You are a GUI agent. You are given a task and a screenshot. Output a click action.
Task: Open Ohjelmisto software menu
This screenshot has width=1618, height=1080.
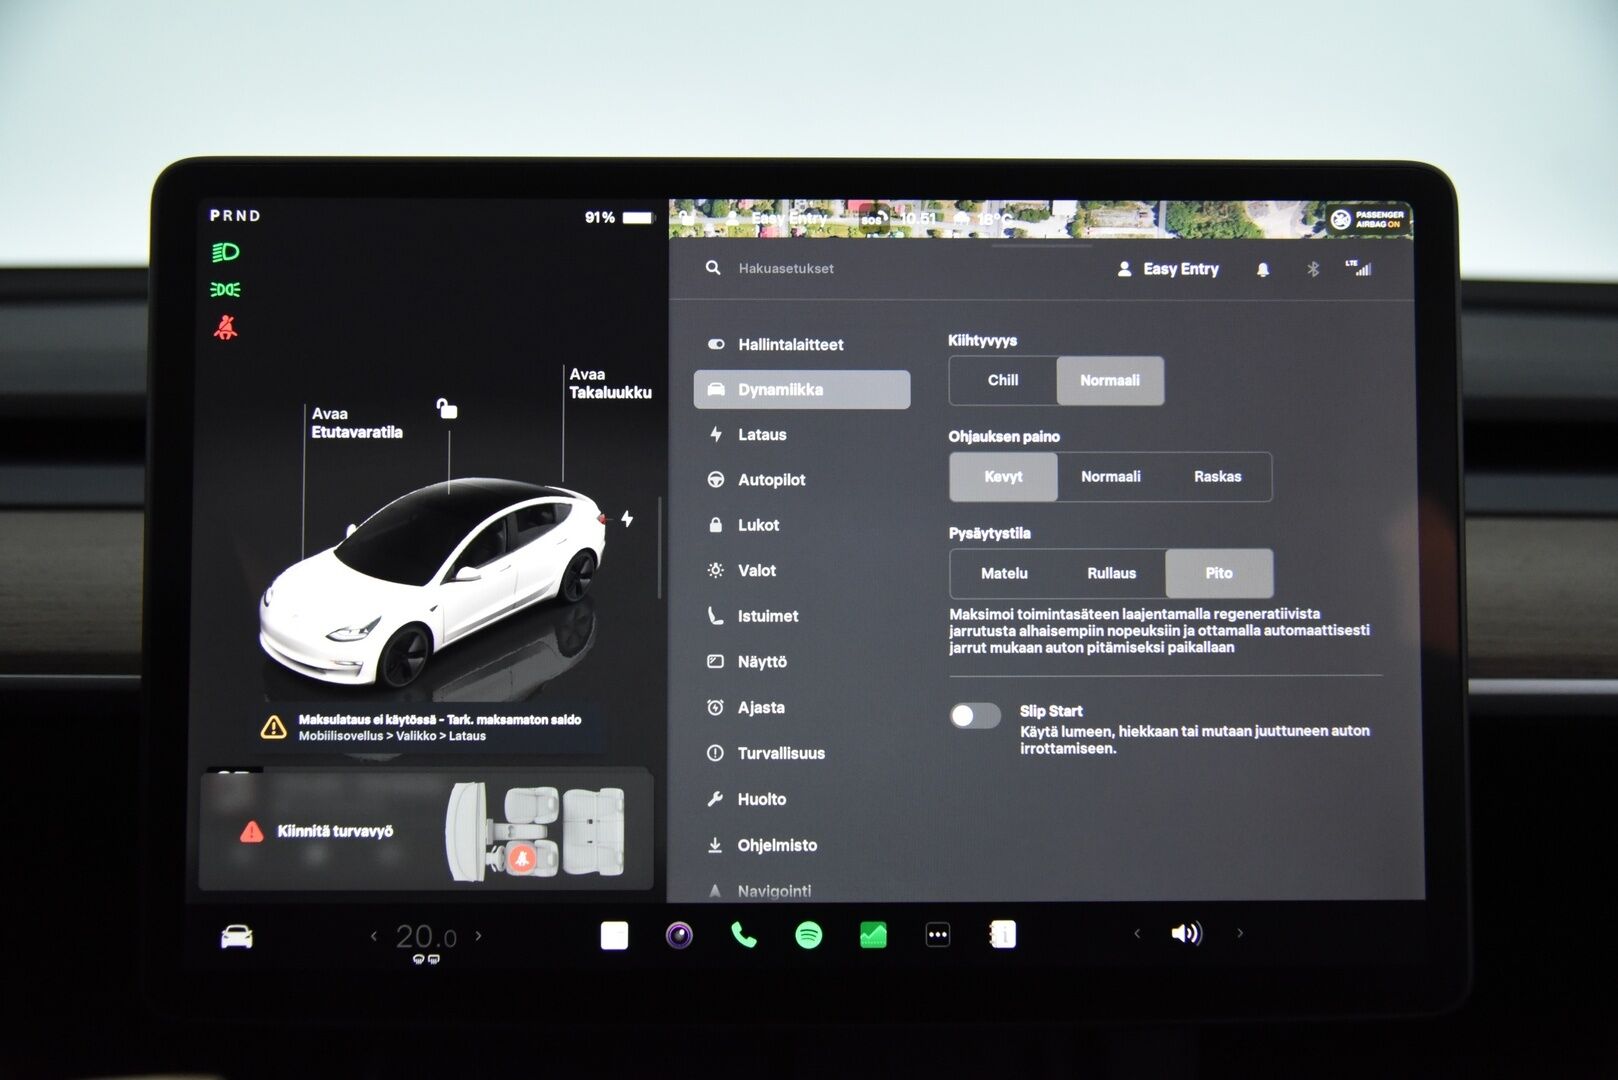pyautogui.click(x=802, y=845)
